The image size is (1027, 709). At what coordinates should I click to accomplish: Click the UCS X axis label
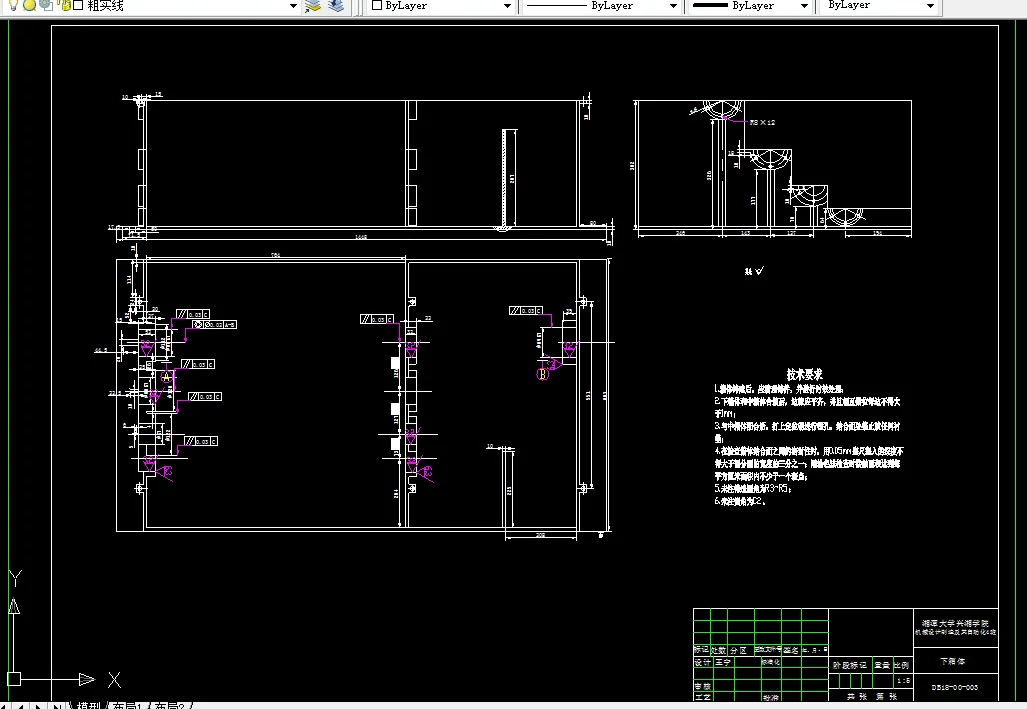114,680
